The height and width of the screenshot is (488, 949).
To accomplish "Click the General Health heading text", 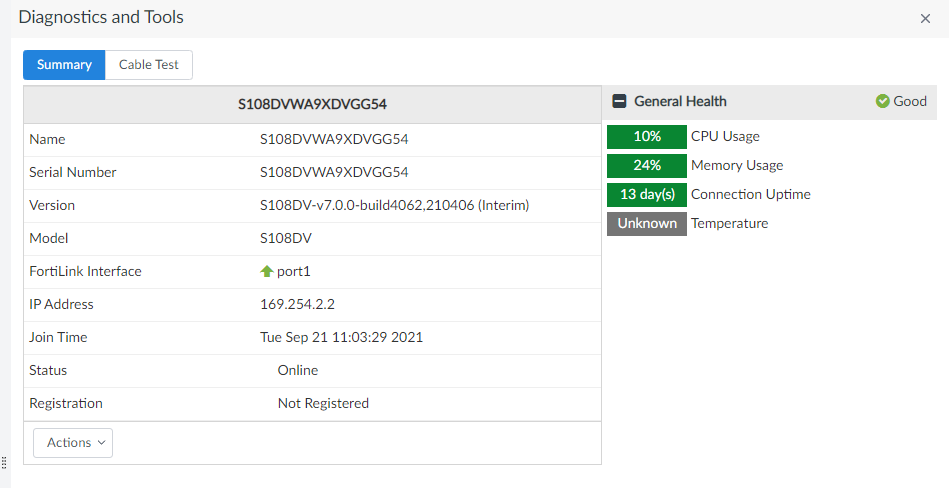I will [680, 101].
